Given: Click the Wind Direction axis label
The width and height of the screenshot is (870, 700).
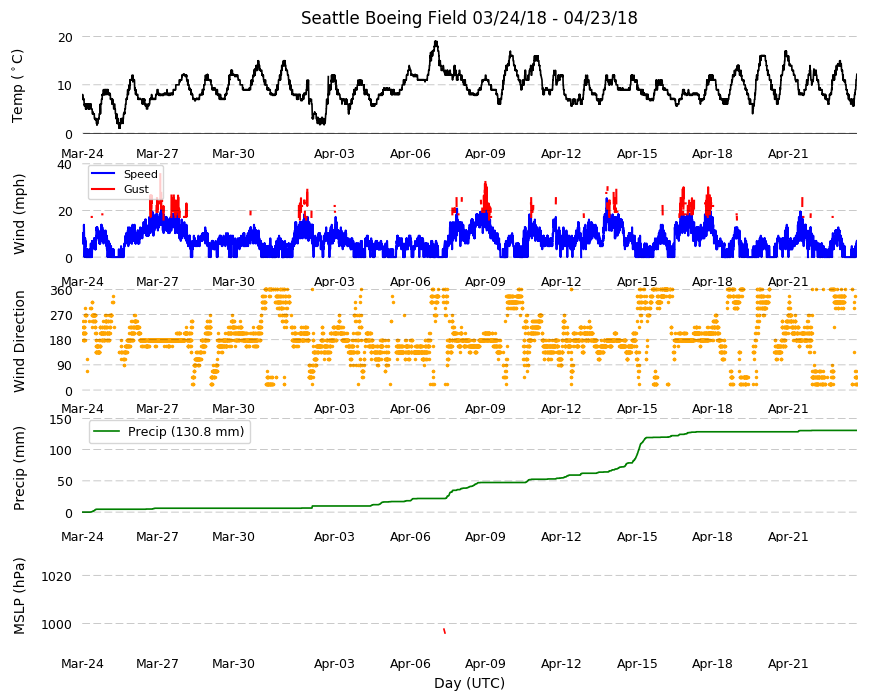Looking at the screenshot, I should pyautogui.click(x=19, y=341).
